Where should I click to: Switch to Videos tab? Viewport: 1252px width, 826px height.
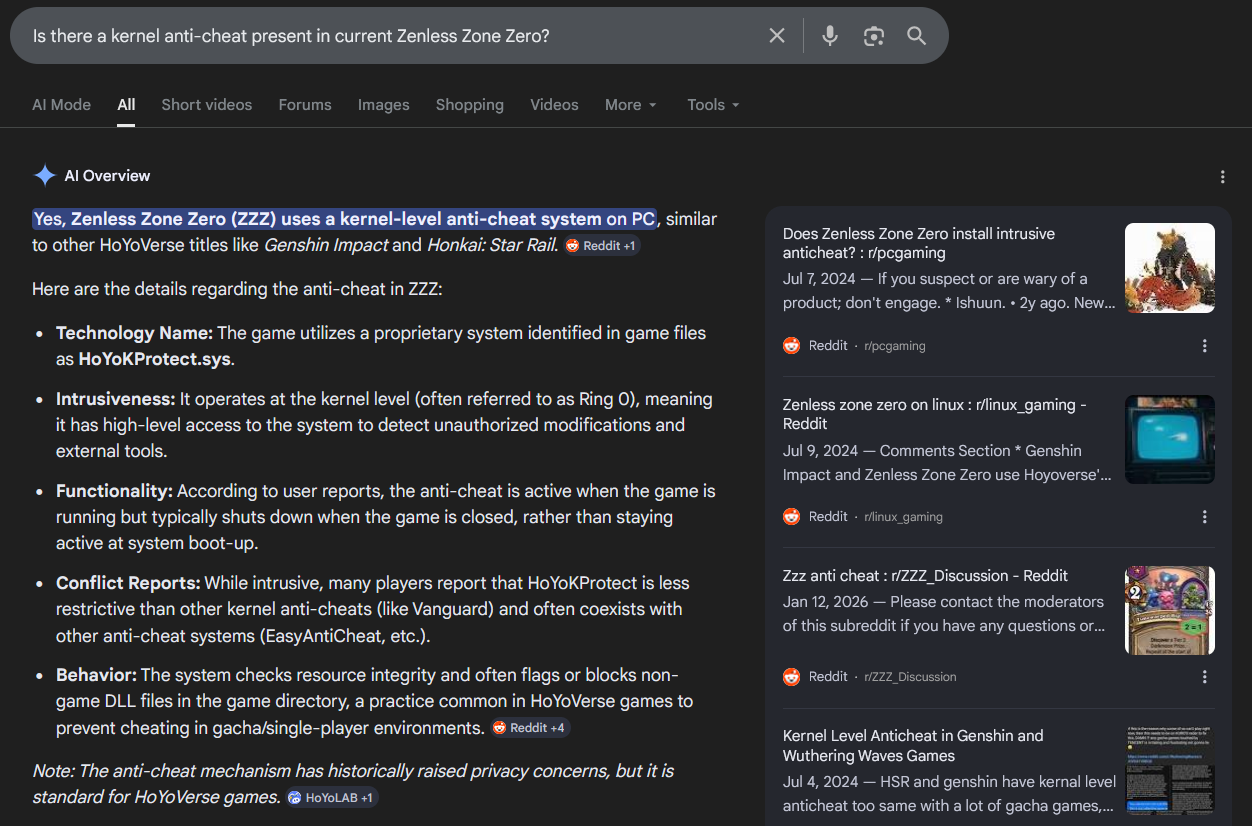(554, 104)
